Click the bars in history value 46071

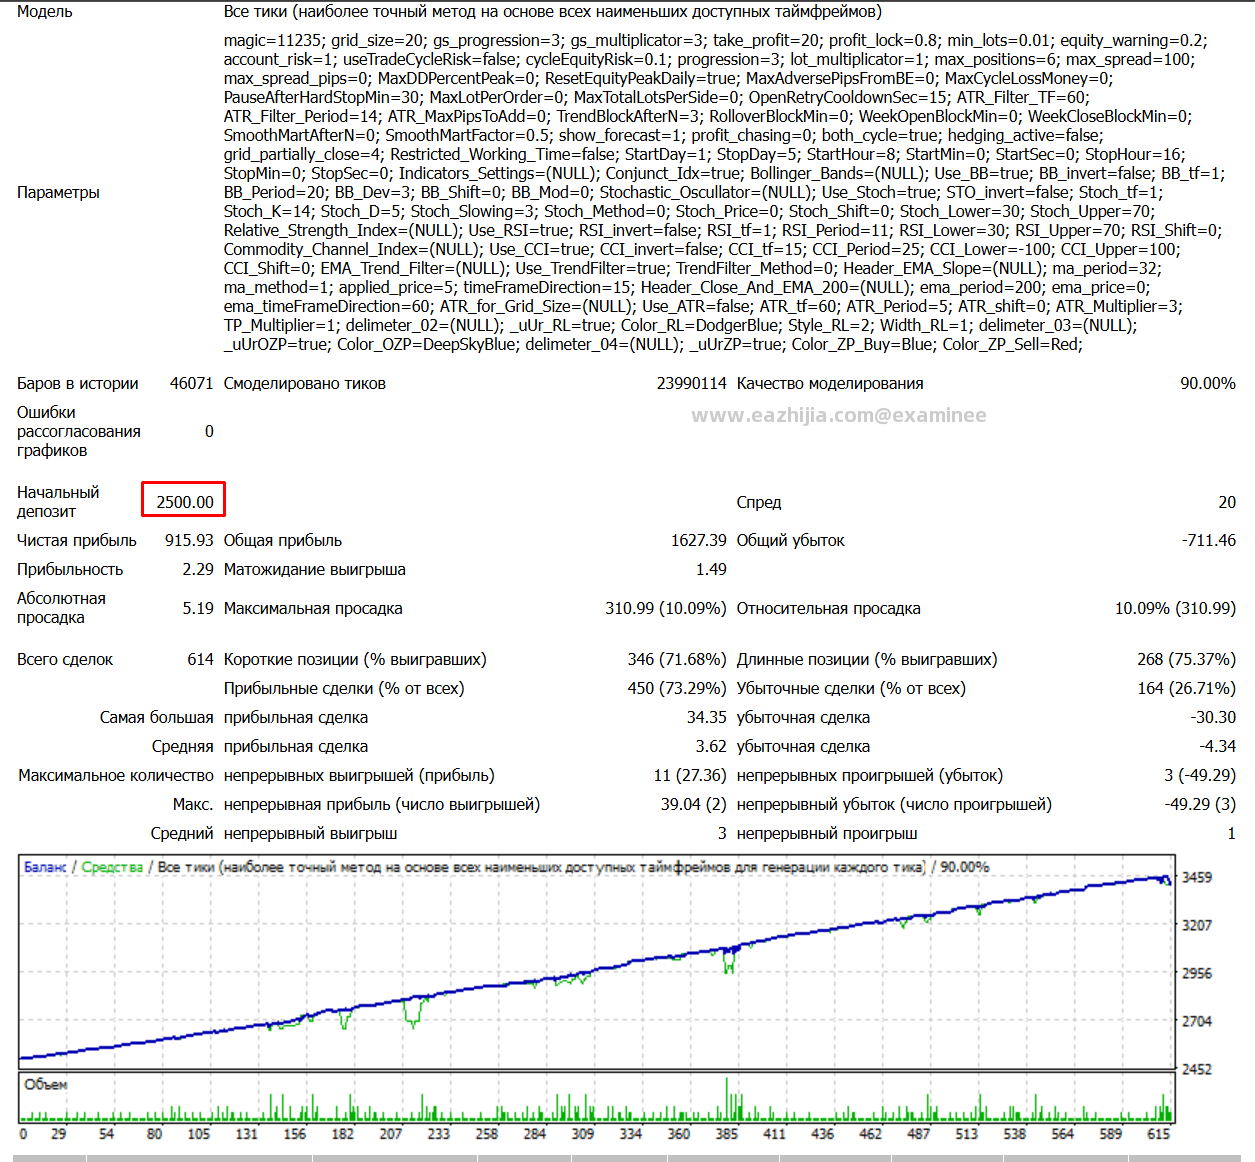tap(192, 383)
